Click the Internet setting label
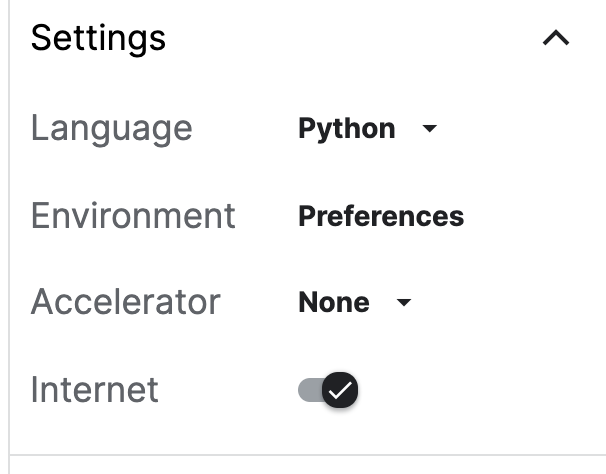 [94, 389]
